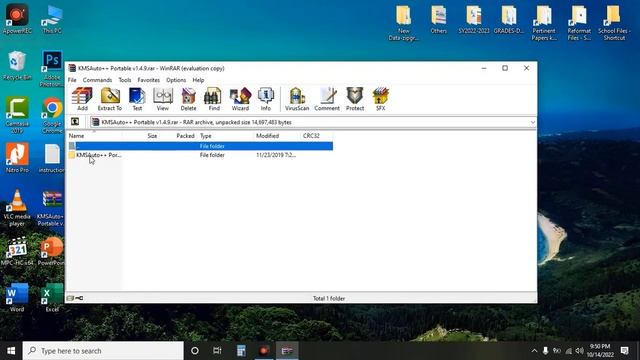The image size is (640, 360).
Task: Select School Files - Shortcut folder
Action: click(614, 22)
